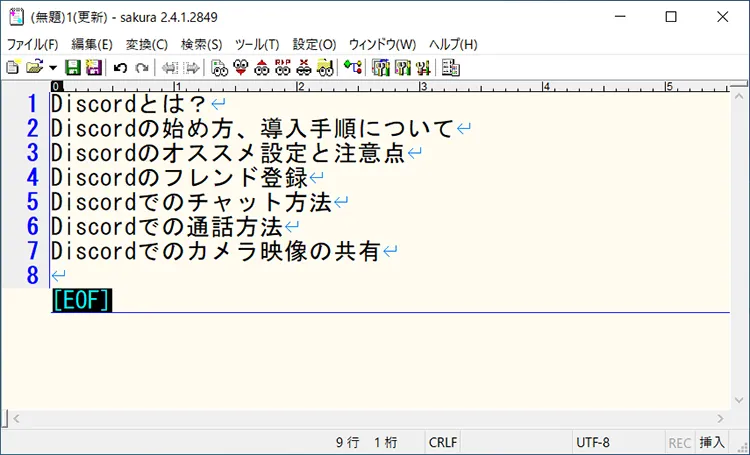Find next with the down-arrow eyes icon
The width and height of the screenshot is (750, 455).
point(241,68)
